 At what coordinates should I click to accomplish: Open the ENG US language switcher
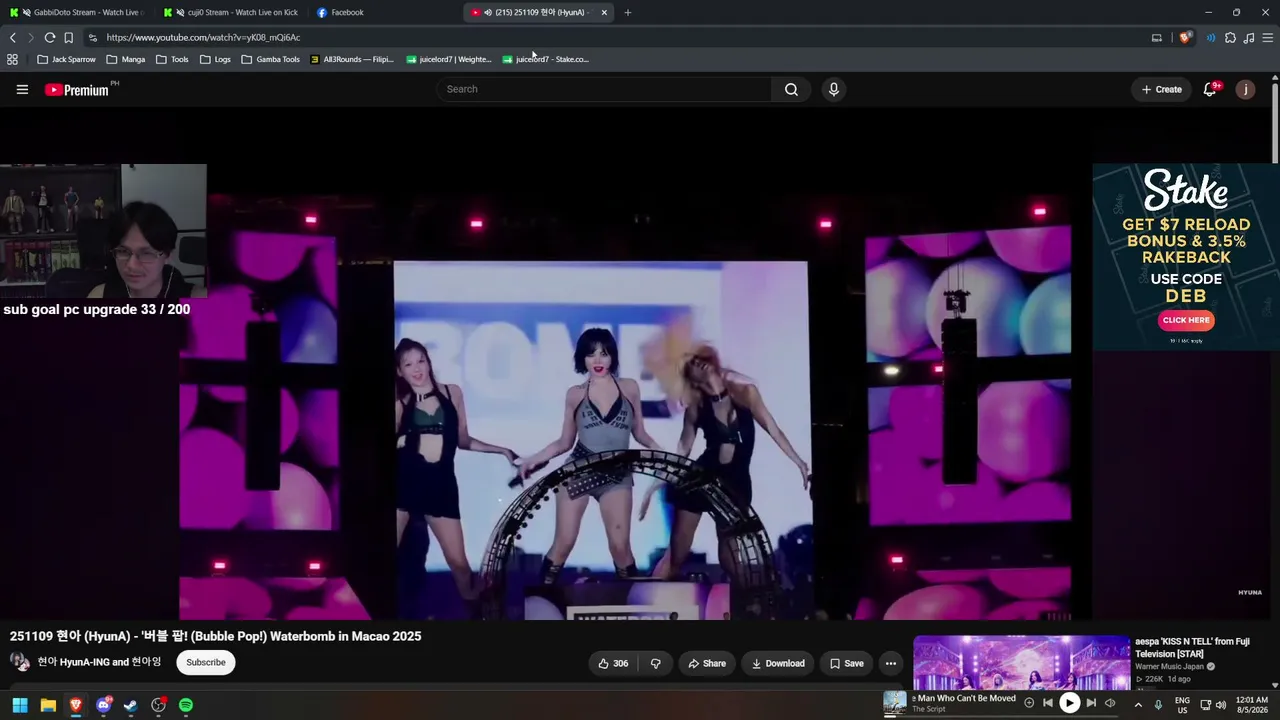[x=1182, y=705]
